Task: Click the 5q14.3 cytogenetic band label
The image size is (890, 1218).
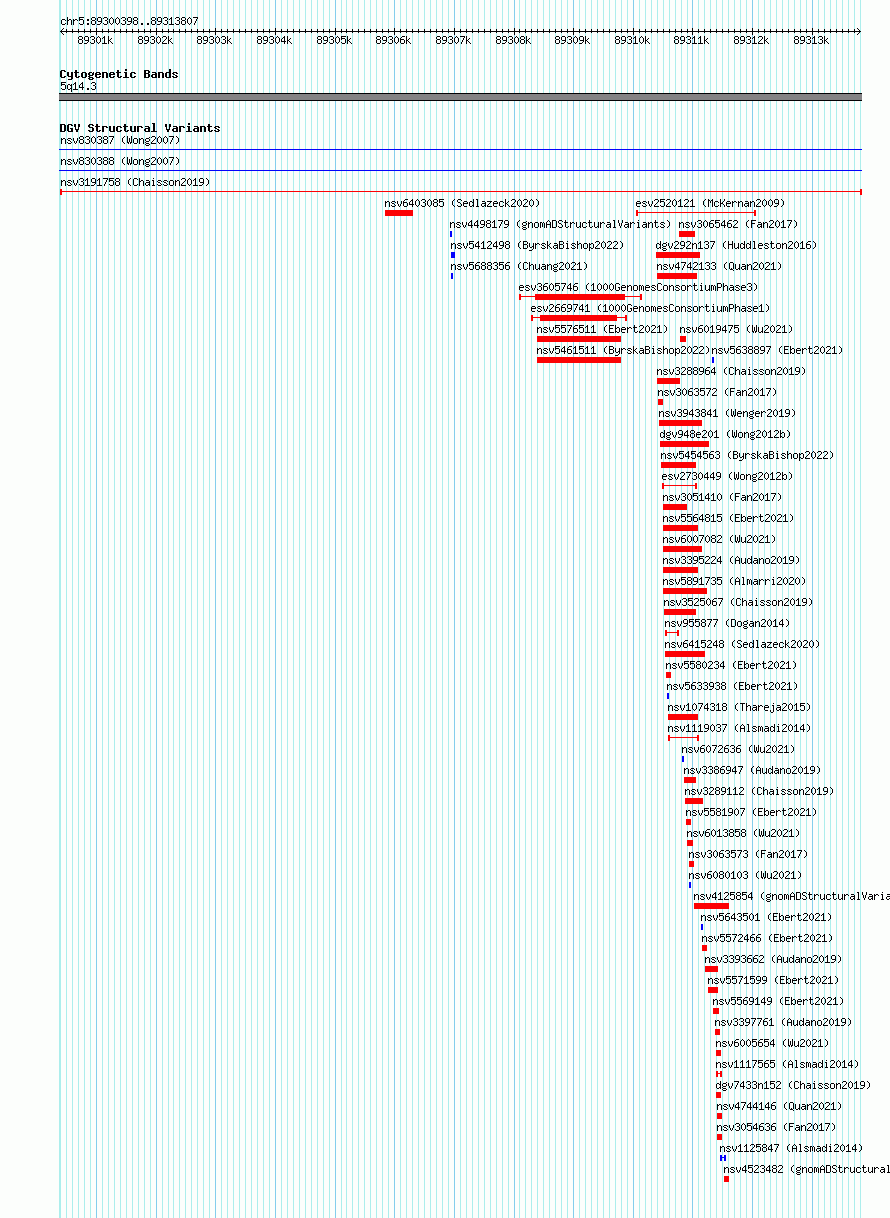Action: (78, 87)
